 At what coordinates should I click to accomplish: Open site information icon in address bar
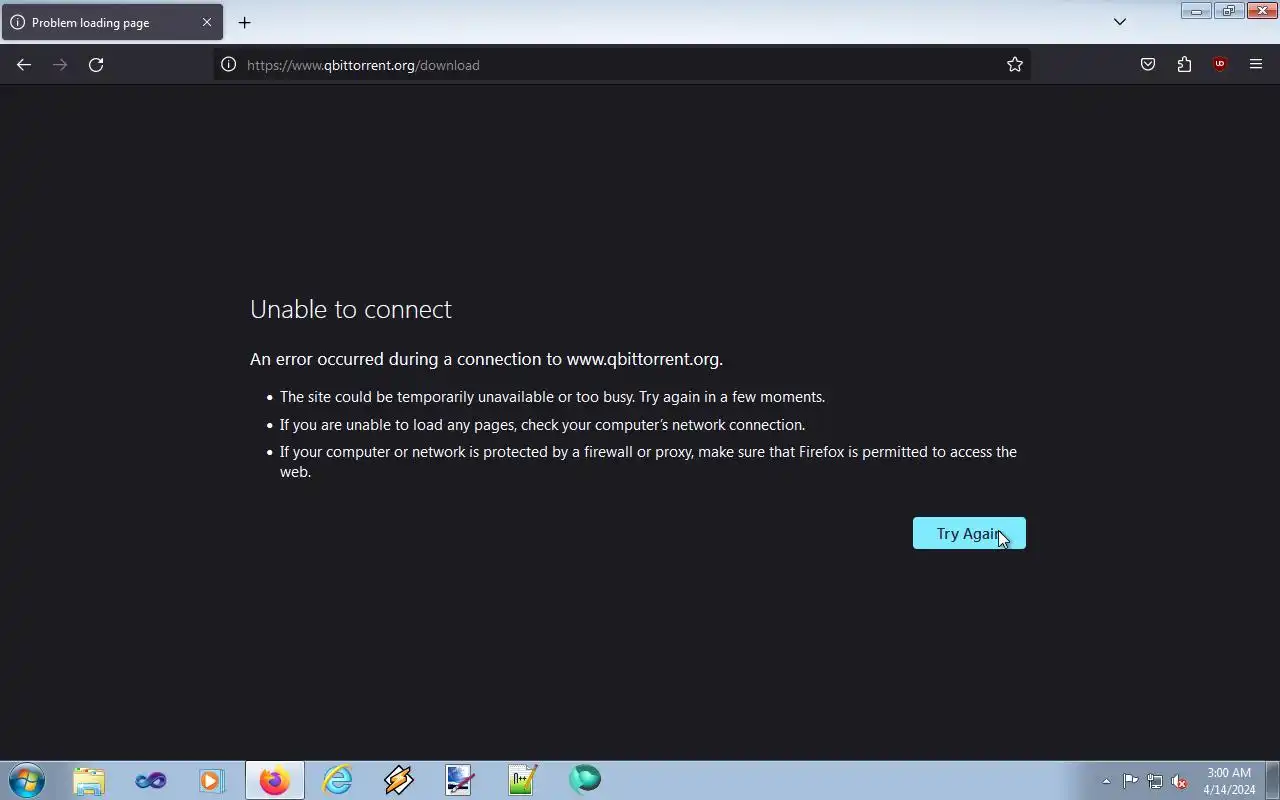228,65
